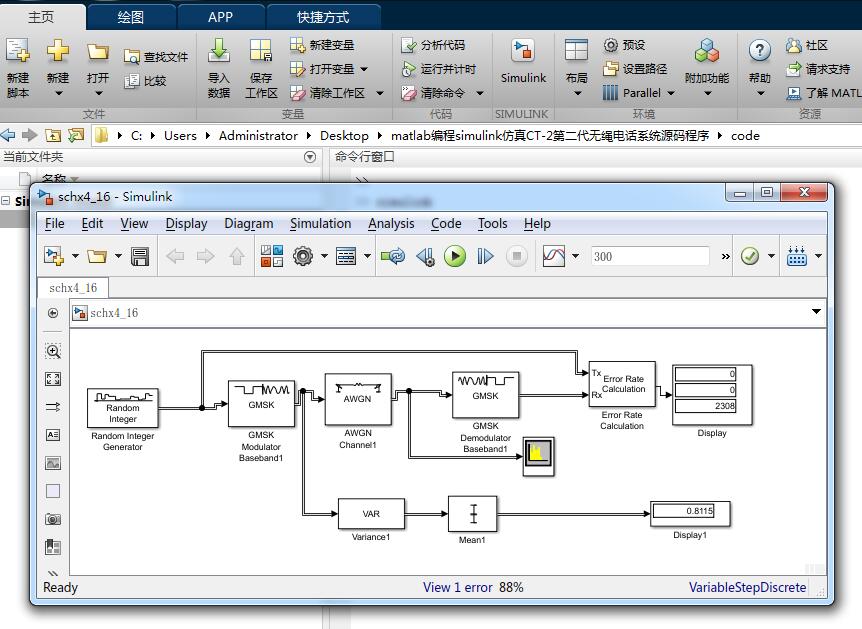Switch to the APP ribbon tab
The width and height of the screenshot is (862, 629).
[220, 17]
